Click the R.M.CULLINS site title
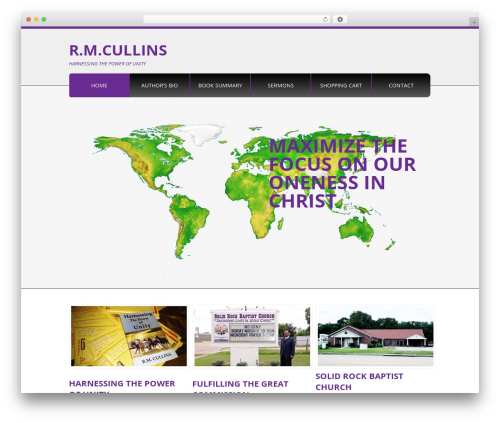This screenshot has width=500, height=423. (x=118, y=50)
